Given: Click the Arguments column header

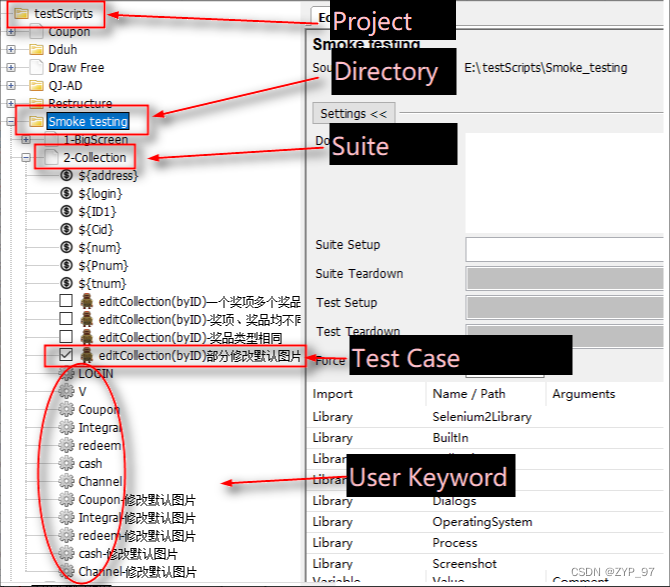Looking at the screenshot, I should 605,394.
